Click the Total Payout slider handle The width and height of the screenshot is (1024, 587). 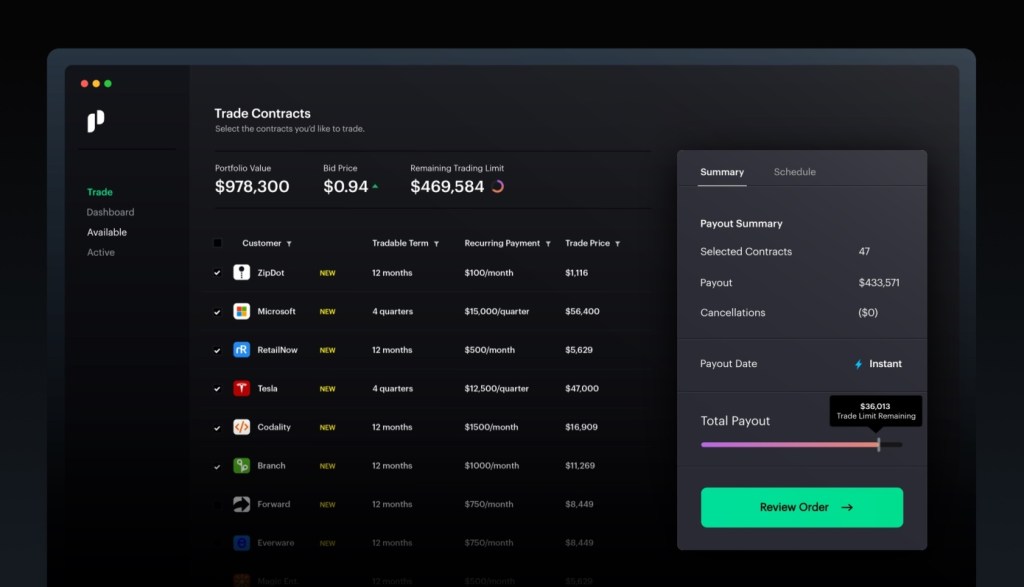click(879, 445)
